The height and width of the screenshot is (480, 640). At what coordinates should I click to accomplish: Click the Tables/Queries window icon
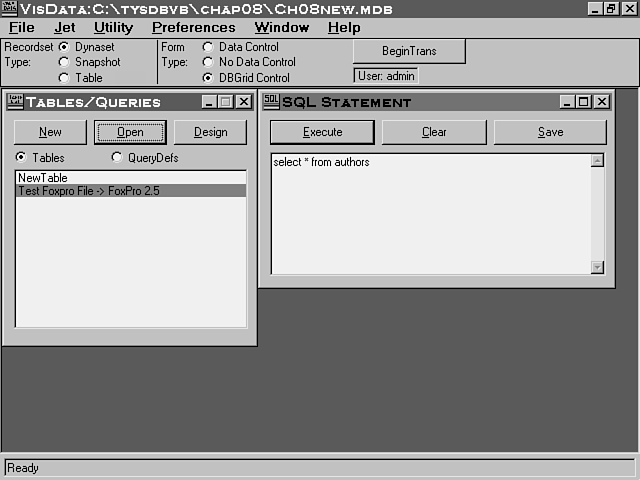pyautogui.click(x=14, y=102)
